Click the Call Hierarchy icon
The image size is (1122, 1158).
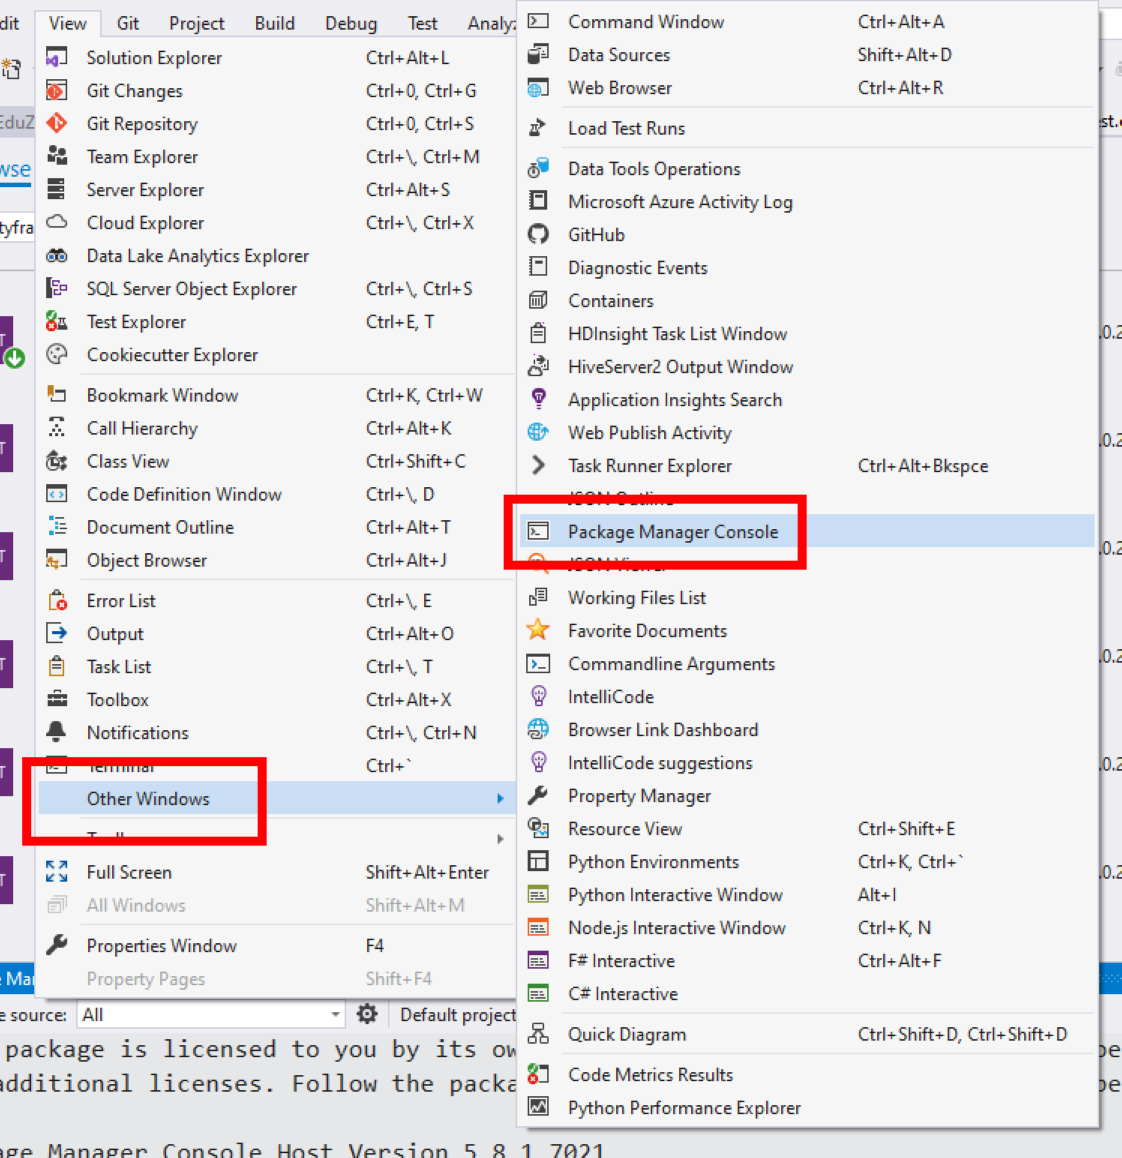[57, 428]
